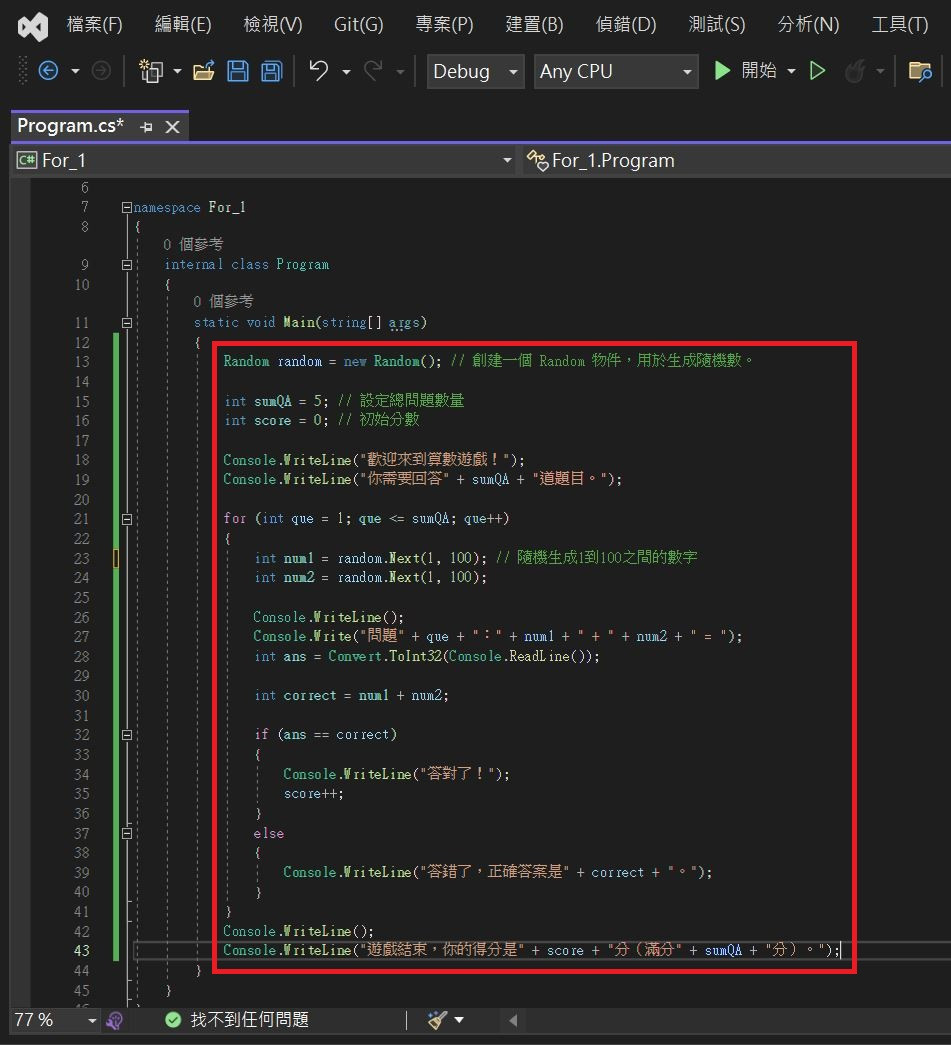Image resolution: width=951 pixels, height=1045 pixels.
Task: Open file using the open folder icon
Action: tap(204, 71)
